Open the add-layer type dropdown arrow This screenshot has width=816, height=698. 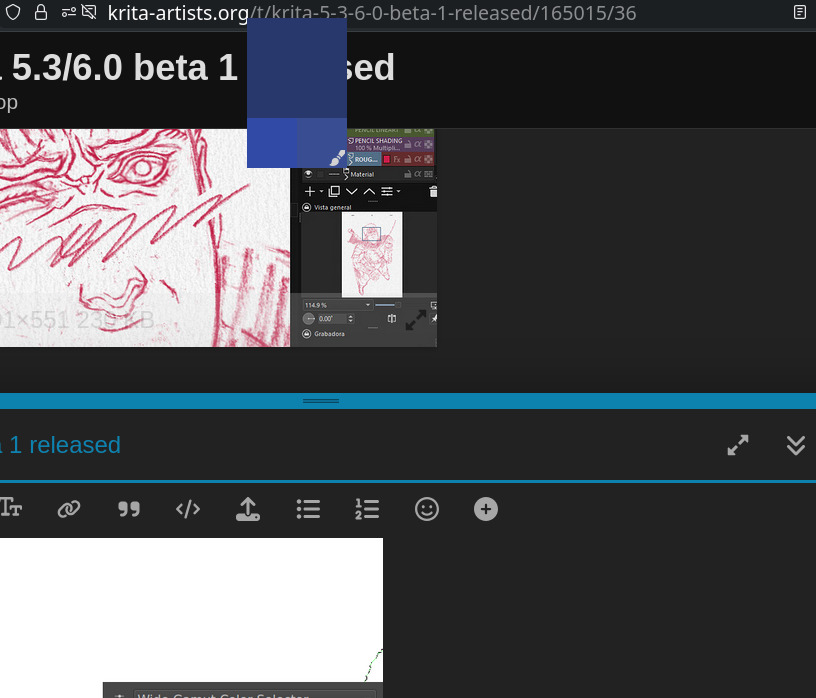[321, 192]
